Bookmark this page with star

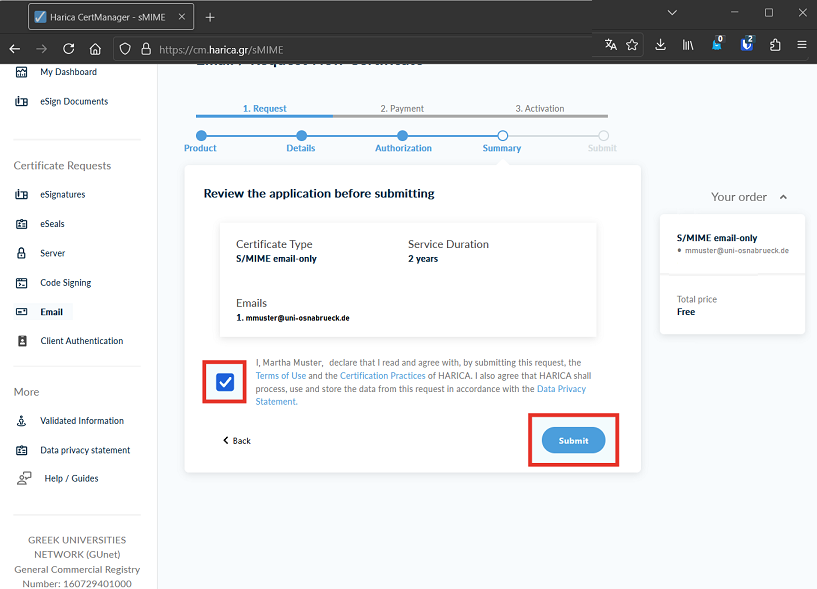pos(632,45)
